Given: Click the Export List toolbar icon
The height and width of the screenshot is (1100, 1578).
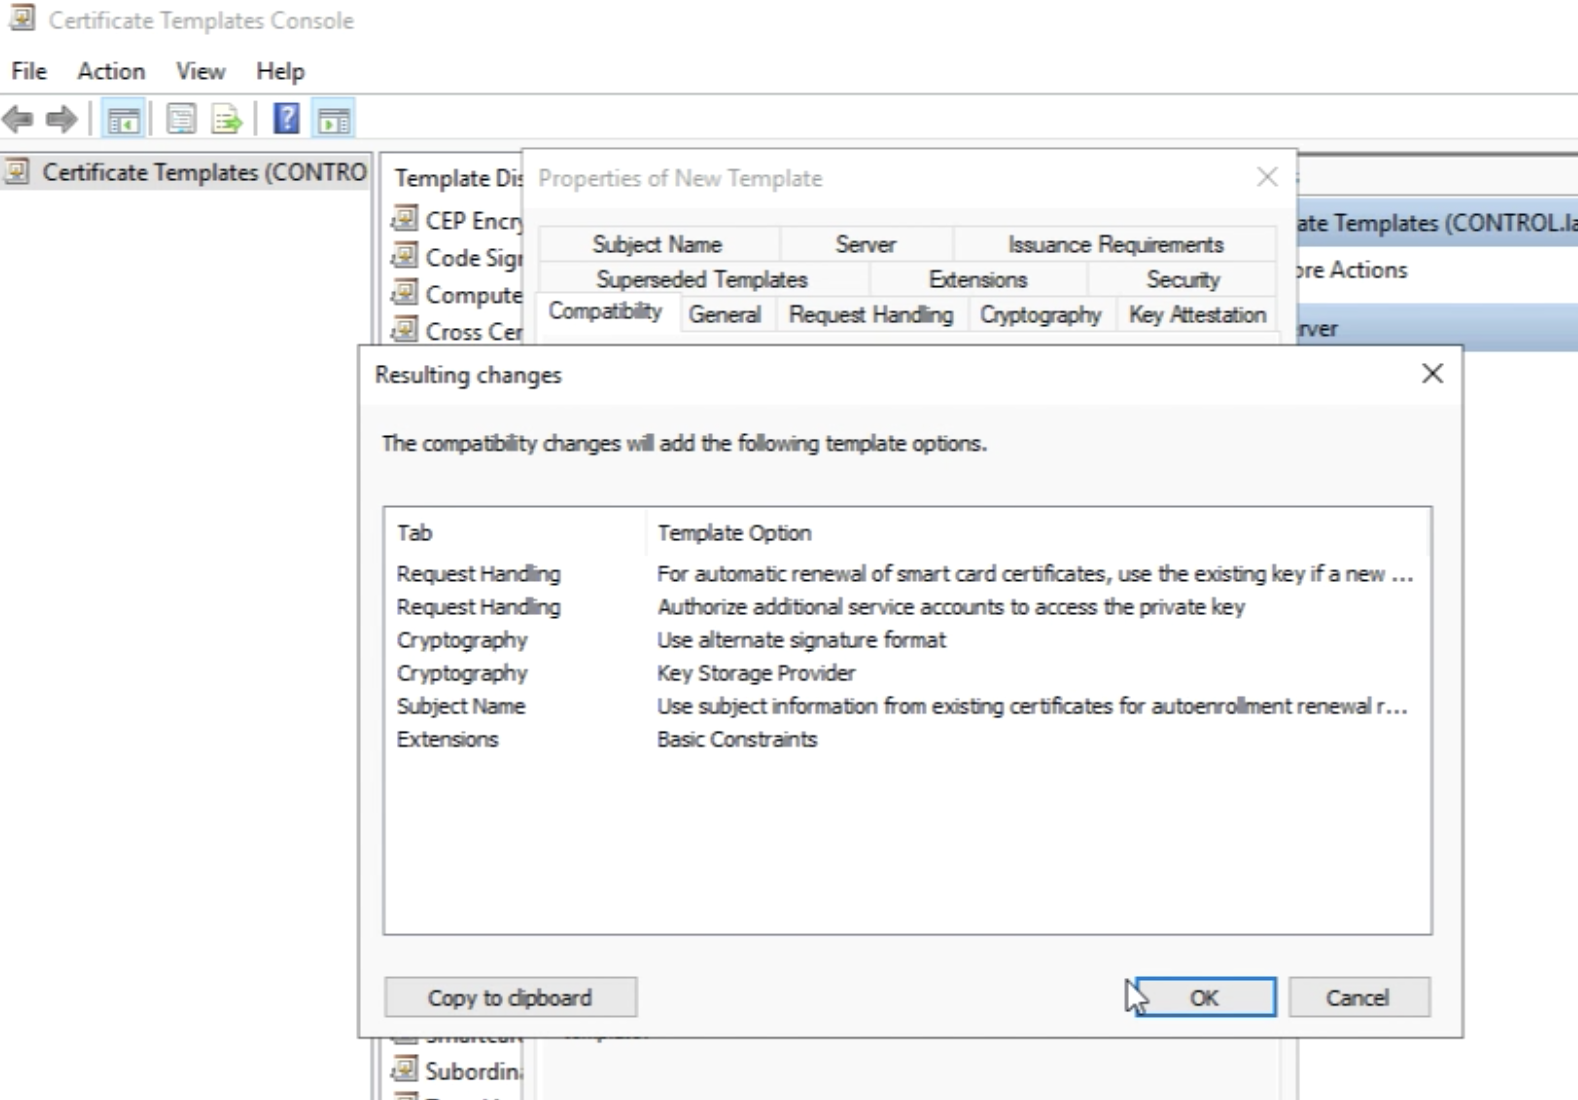Looking at the screenshot, I should [x=227, y=120].
